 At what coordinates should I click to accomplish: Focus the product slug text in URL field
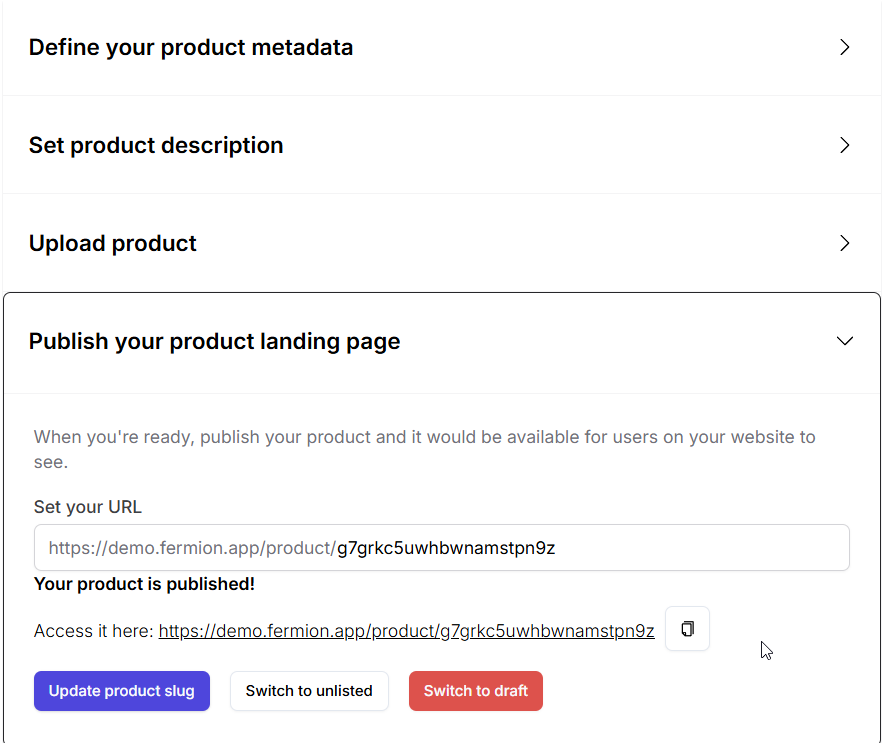445,548
